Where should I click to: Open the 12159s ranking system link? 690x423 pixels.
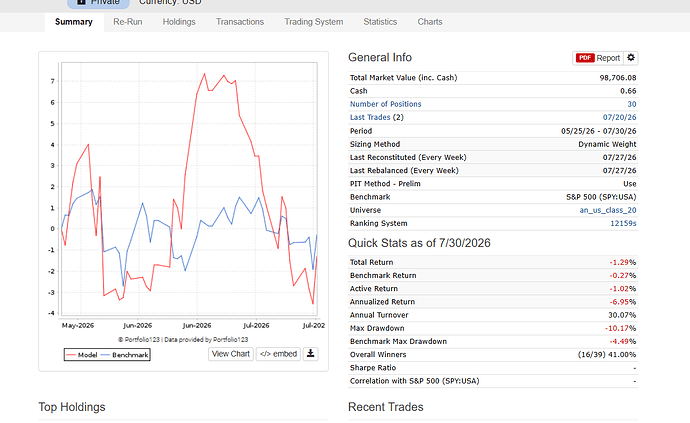[623, 223]
